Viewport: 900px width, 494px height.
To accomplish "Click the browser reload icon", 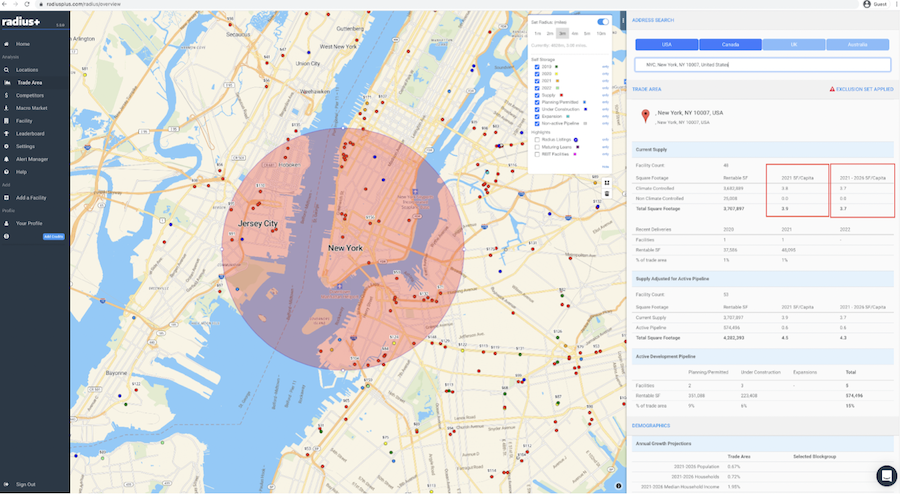I will click(x=27, y=4).
